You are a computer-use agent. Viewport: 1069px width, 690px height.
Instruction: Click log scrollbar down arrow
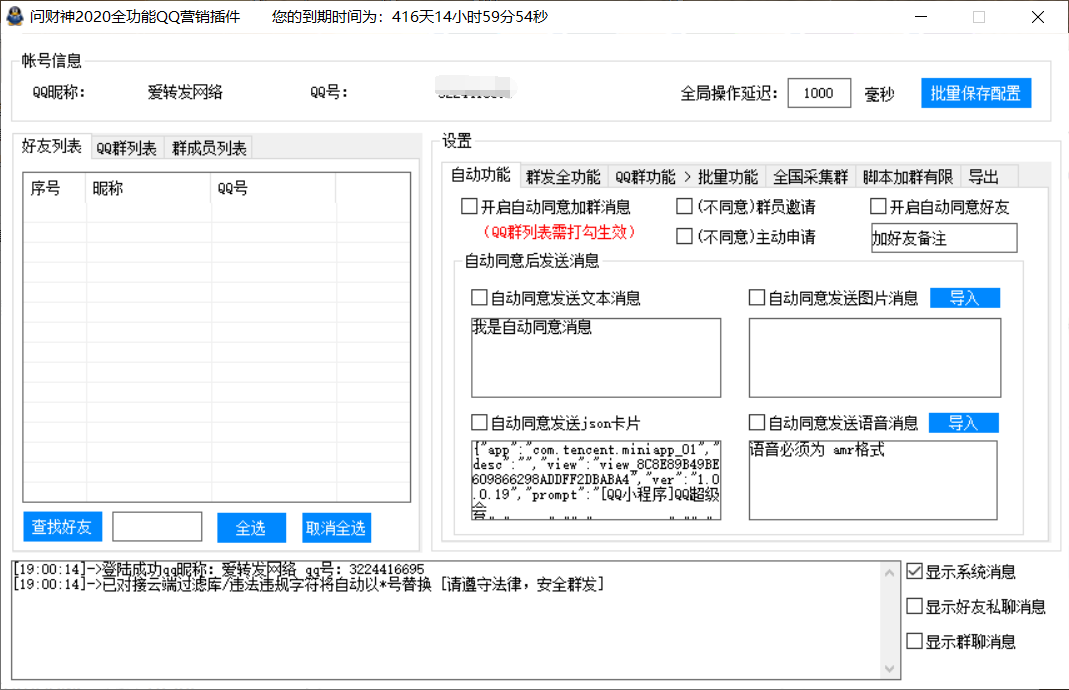click(890, 669)
